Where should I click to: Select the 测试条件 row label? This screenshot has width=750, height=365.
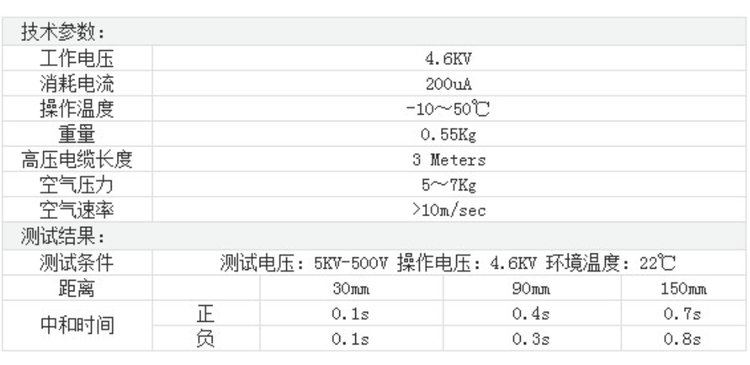(x=77, y=263)
